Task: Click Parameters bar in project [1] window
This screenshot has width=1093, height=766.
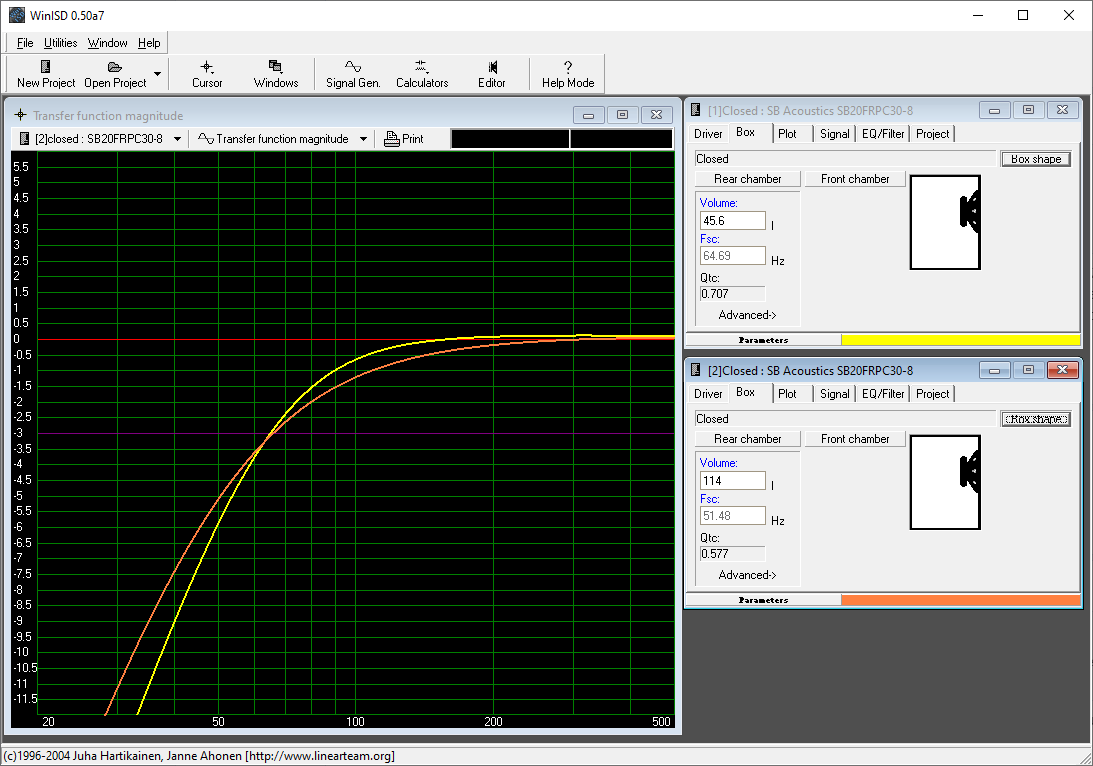Action: pos(763,340)
